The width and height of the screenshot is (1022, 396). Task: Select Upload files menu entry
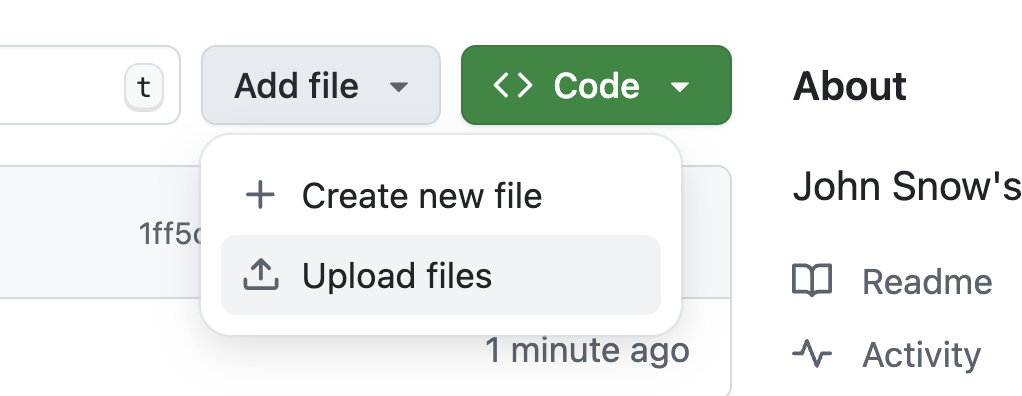pyautogui.click(x=441, y=275)
